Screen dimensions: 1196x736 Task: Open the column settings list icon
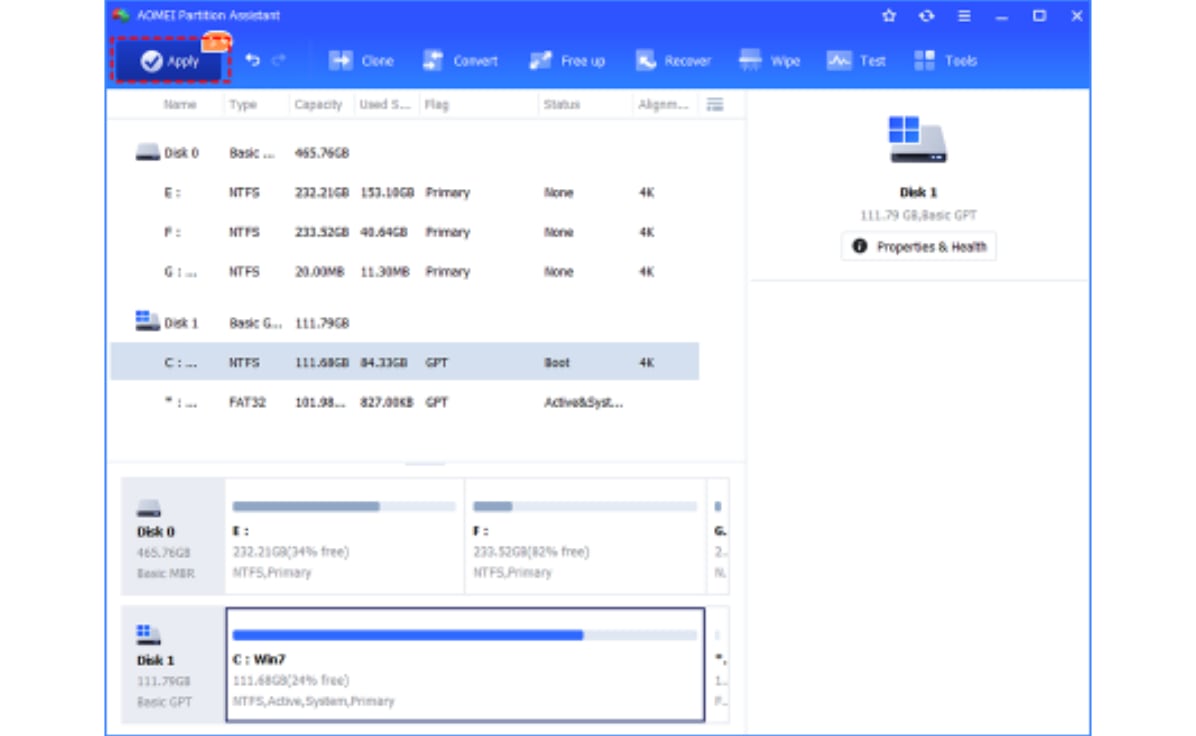tap(715, 104)
